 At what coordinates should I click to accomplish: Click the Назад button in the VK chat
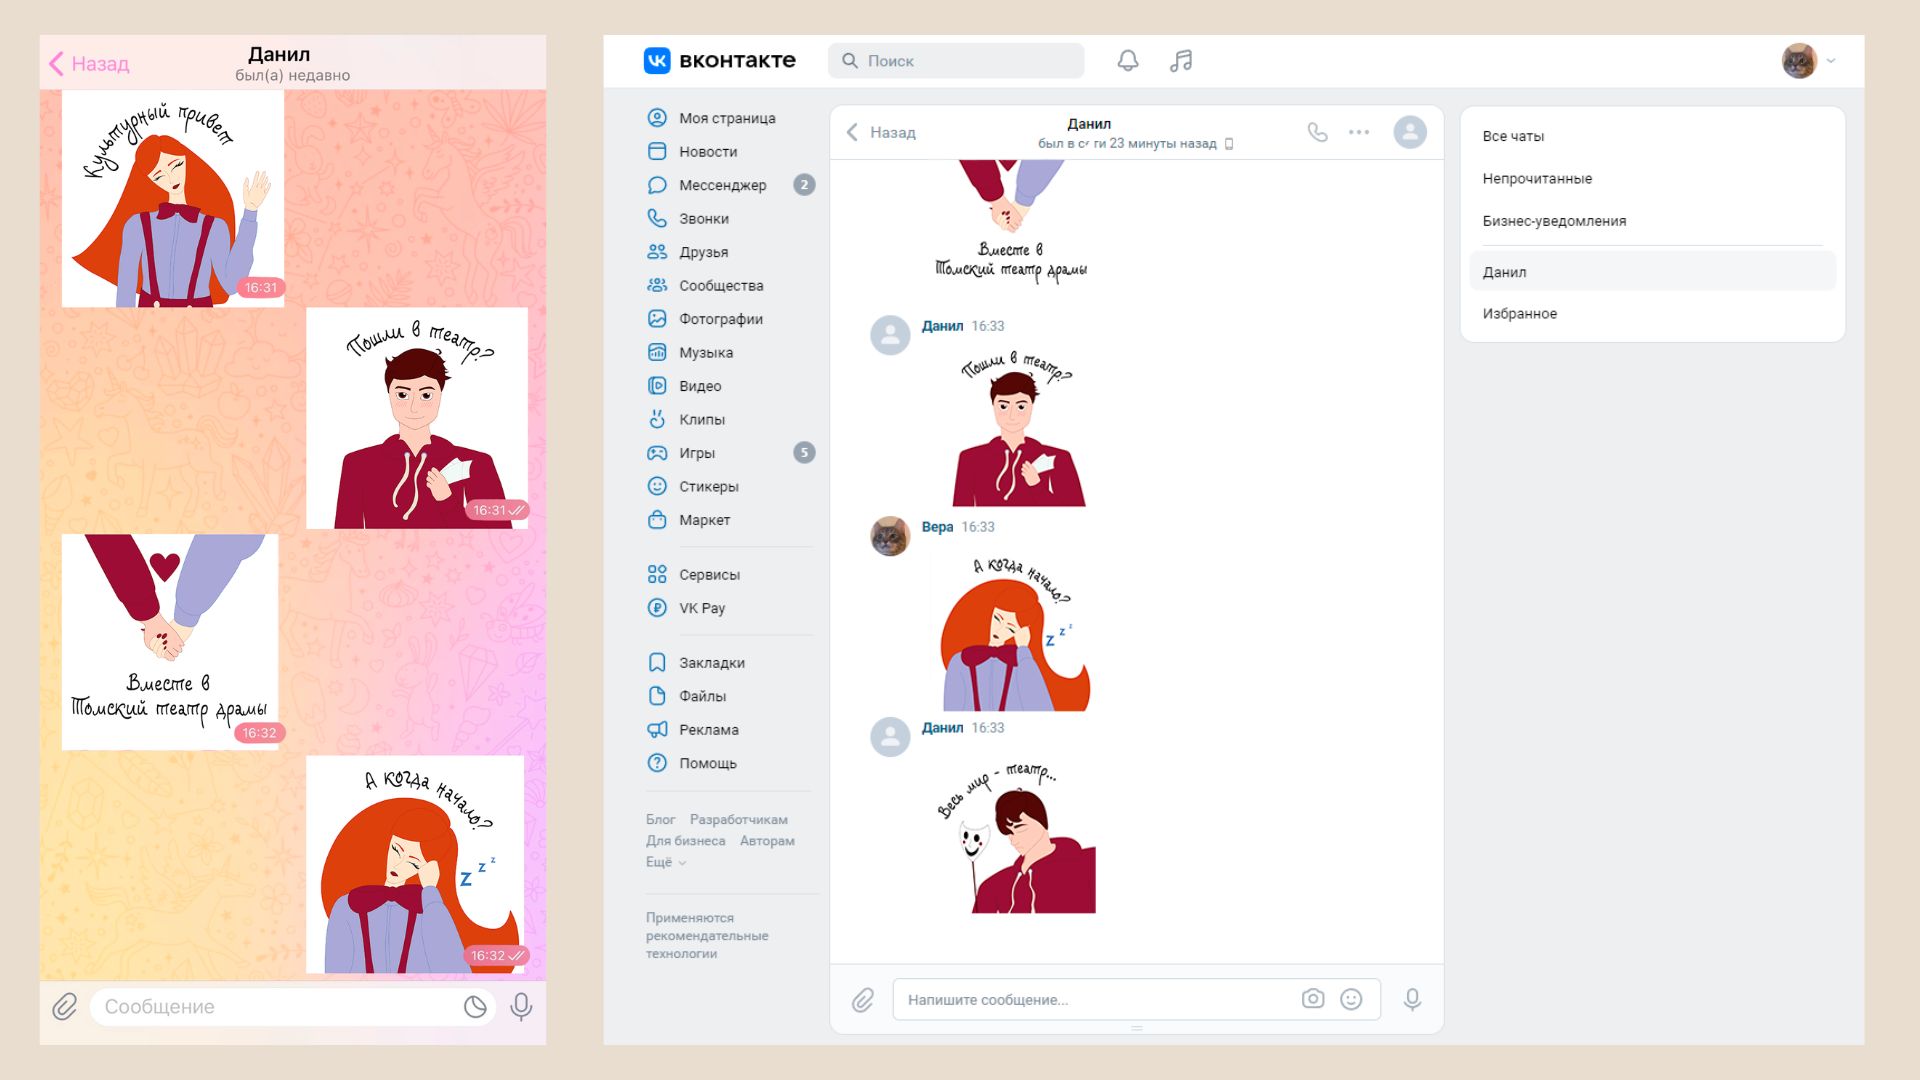coord(881,132)
